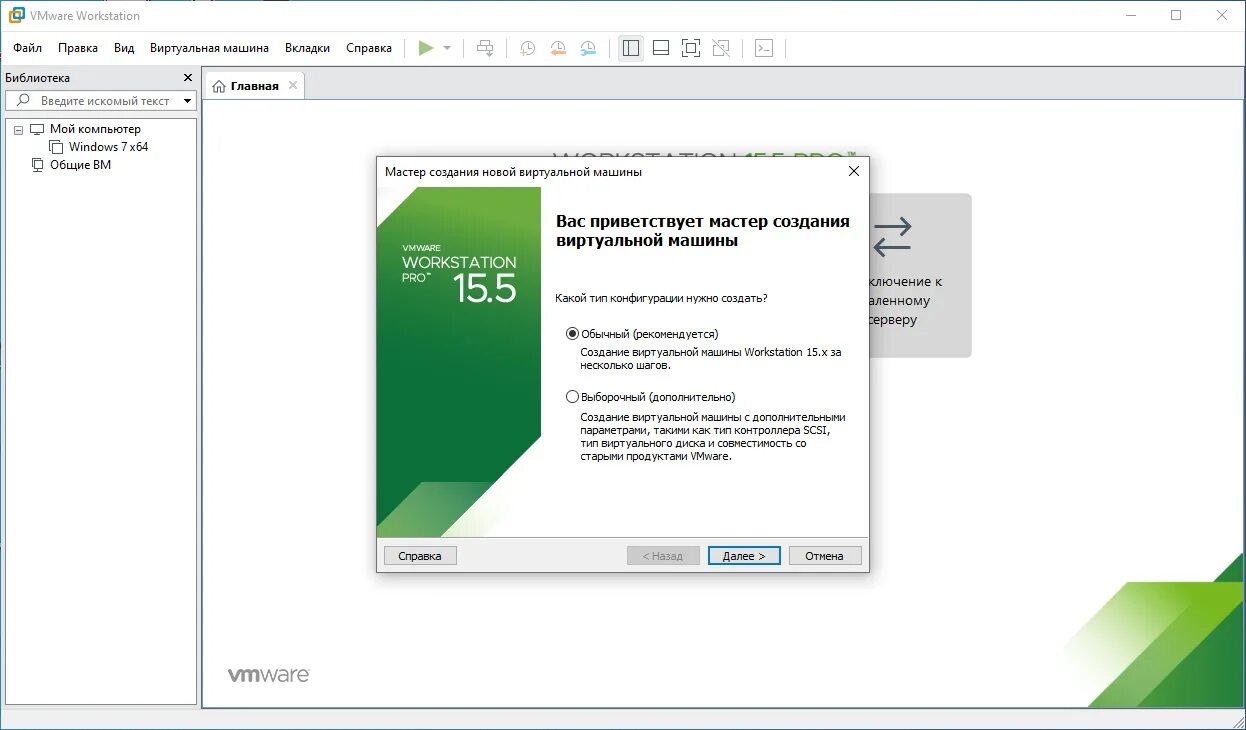This screenshot has height=730, width=1246.
Task: Toggle the thumbnail bar view icon
Action: click(x=661, y=48)
